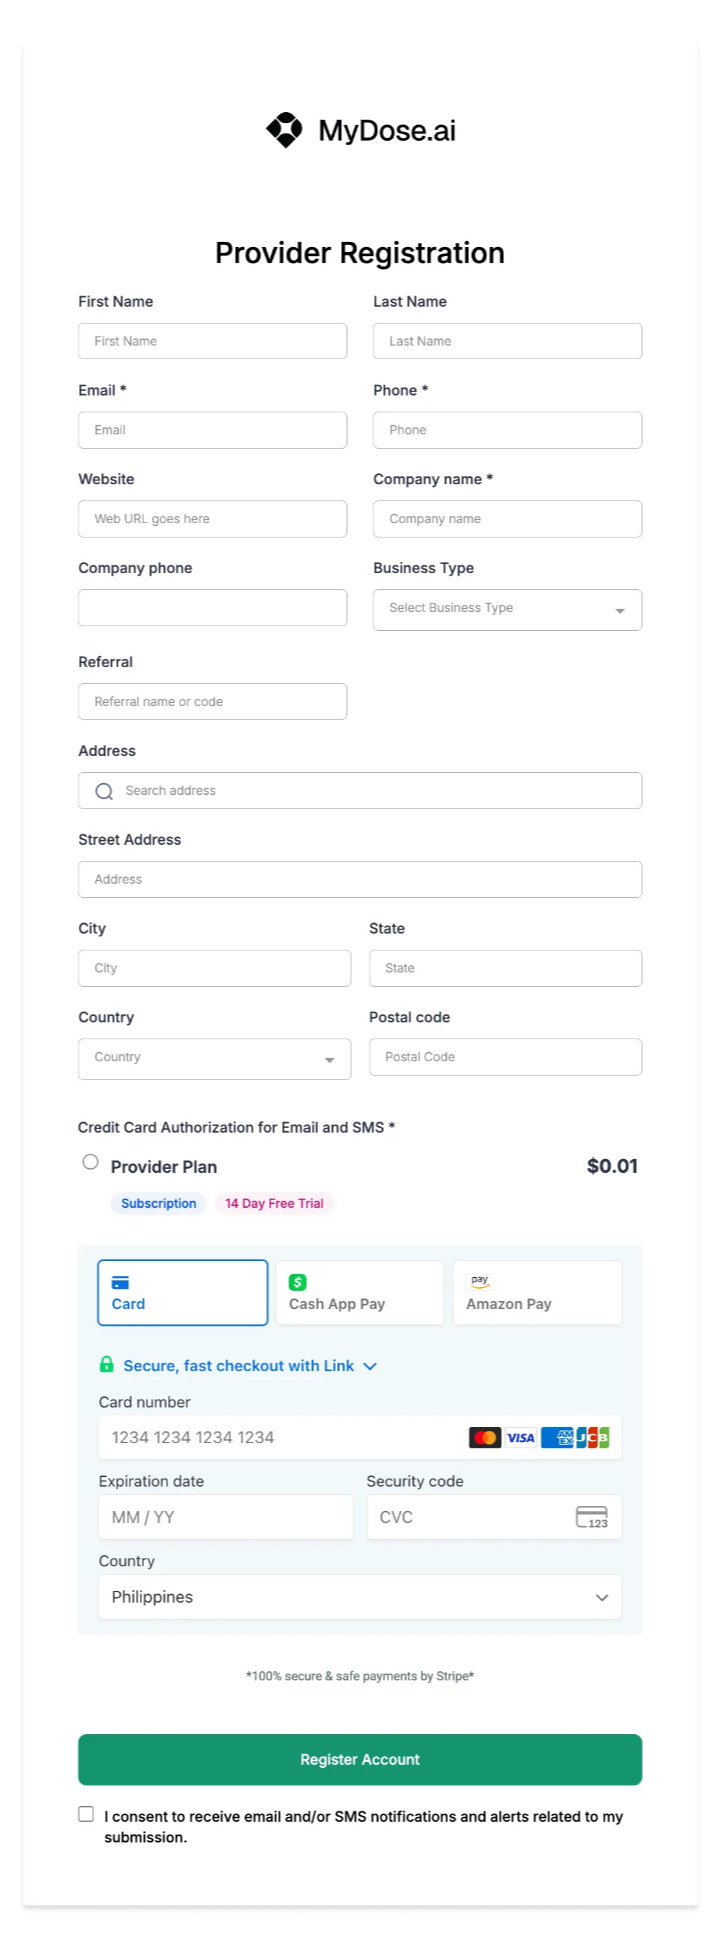Open the Philippines card country dropdown
The width and height of the screenshot is (726, 1946).
click(x=360, y=1597)
